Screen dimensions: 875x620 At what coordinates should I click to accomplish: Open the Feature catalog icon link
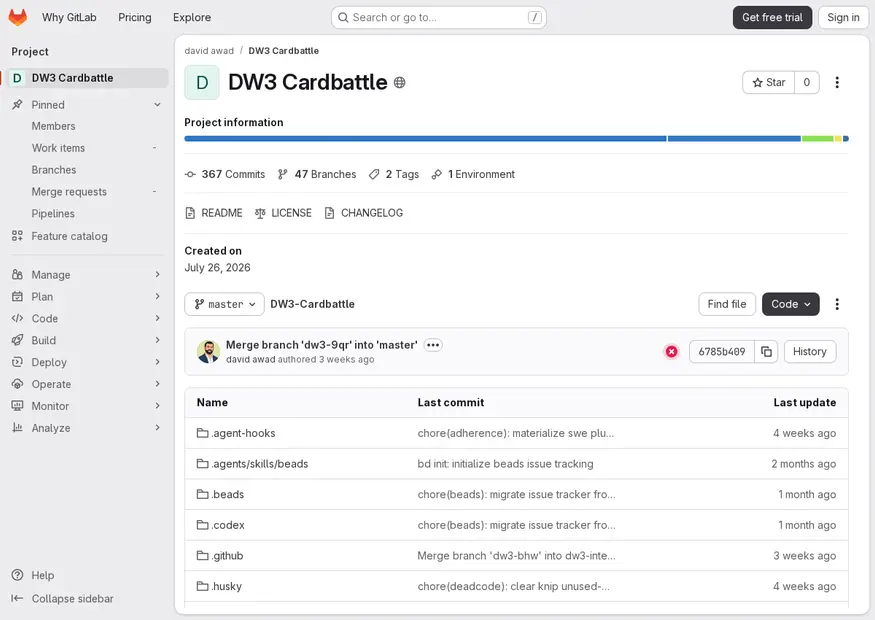pos(17,236)
